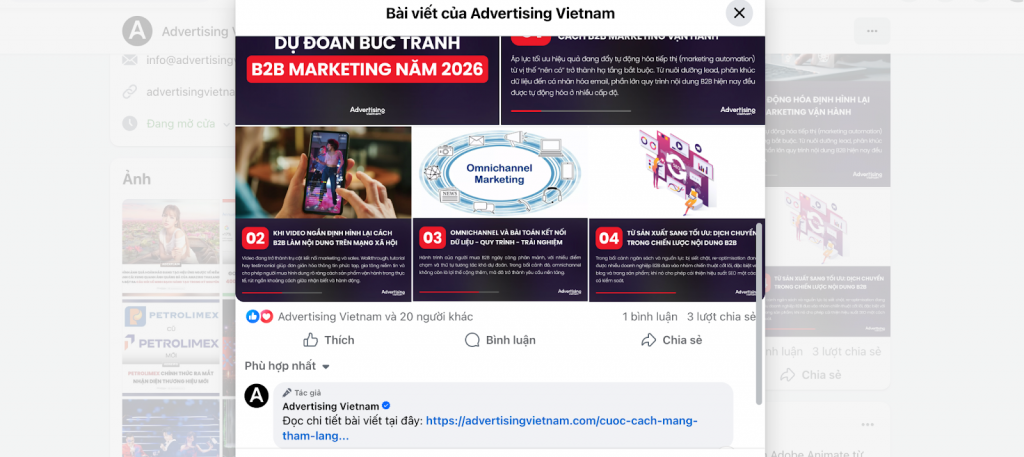View the 1 bình luận count
Image resolution: width=1024 pixels, height=457 pixels.
[x=650, y=317]
